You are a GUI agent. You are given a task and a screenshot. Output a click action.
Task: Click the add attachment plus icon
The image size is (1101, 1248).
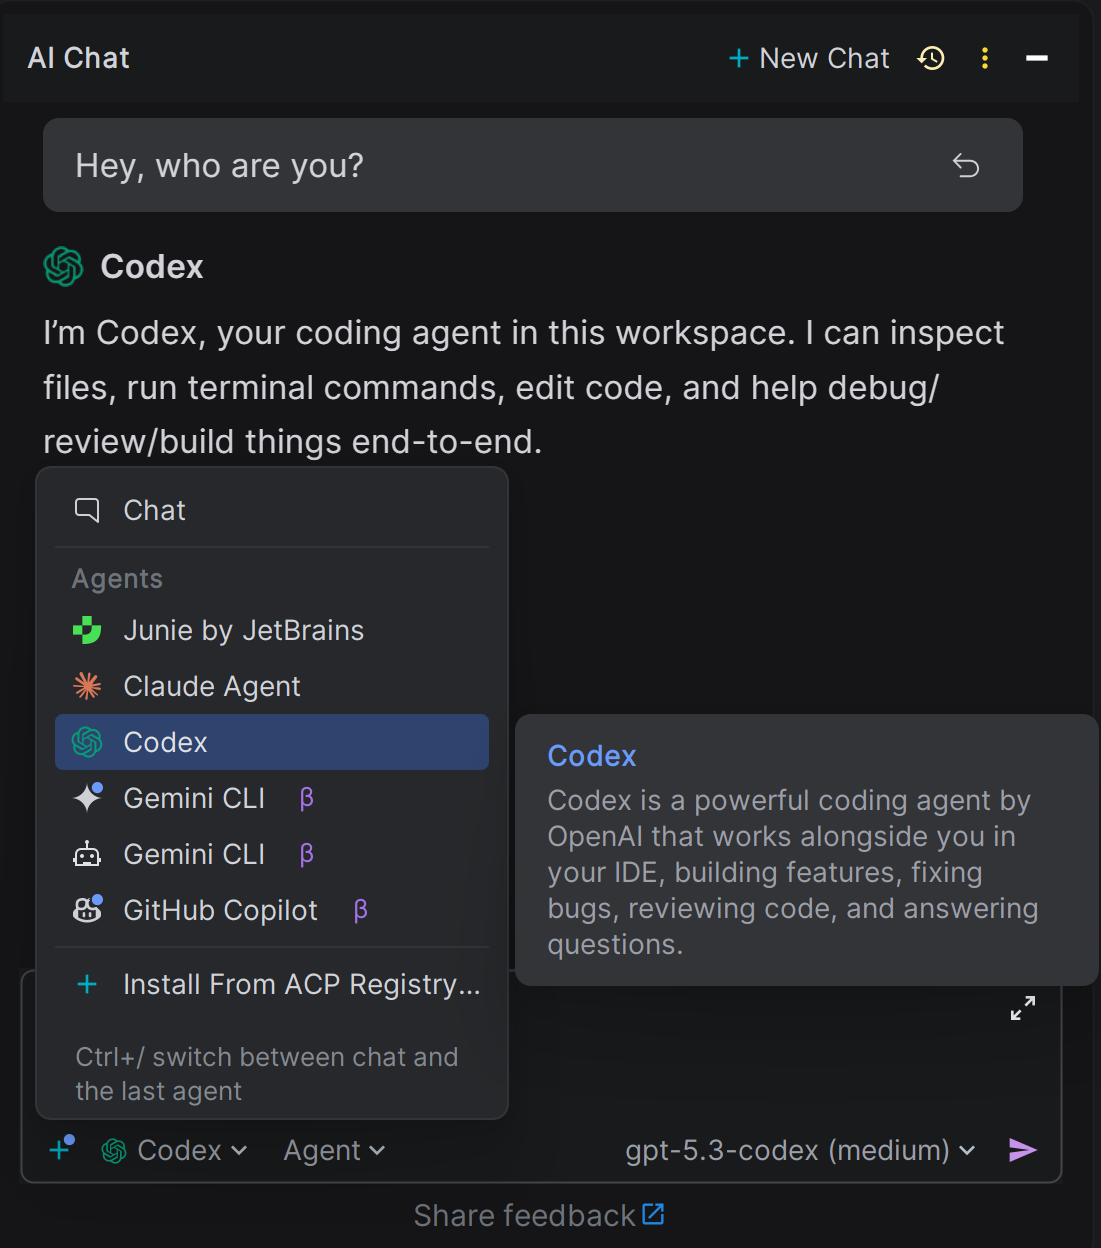[x=61, y=1149]
